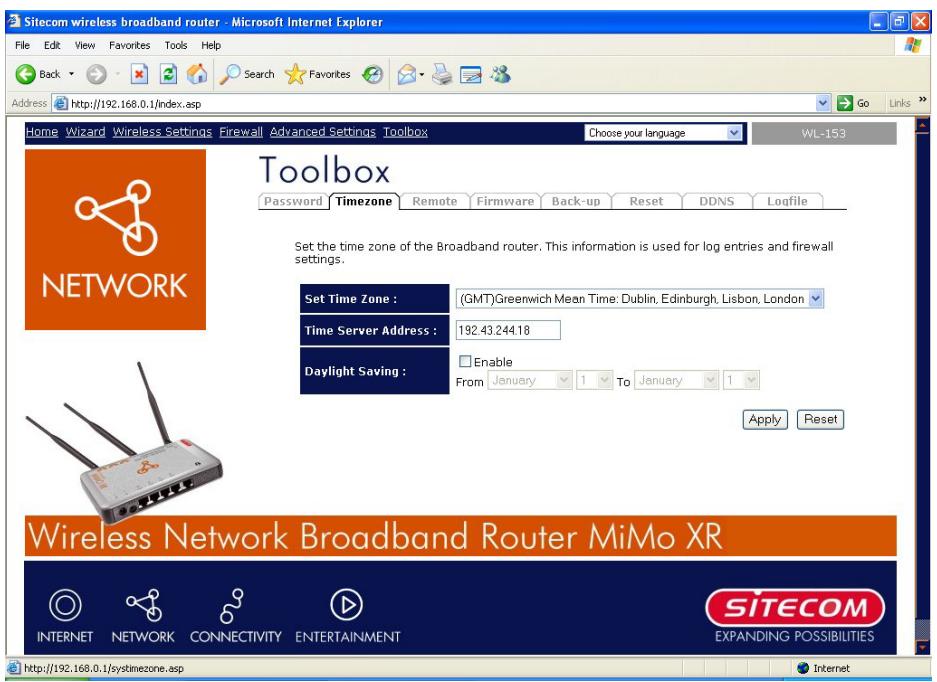The width and height of the screenshot is (937, 682).
Task: Open the Advanced Settings navigation link
Action: tap(323, 132)
